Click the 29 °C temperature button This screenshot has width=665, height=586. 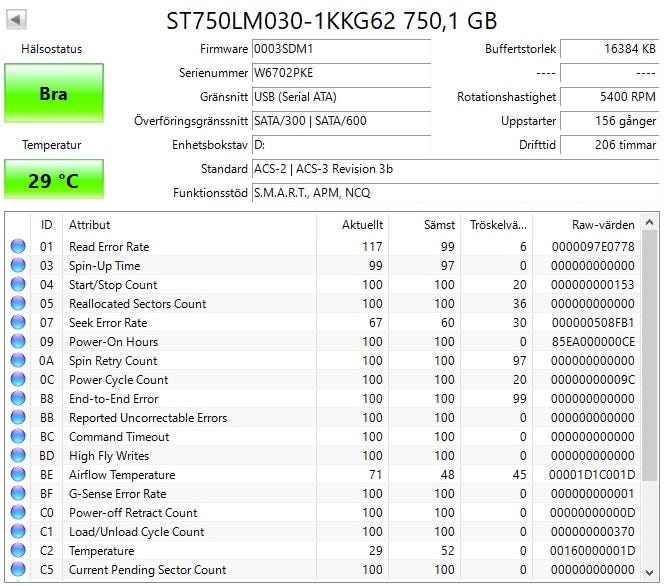(x=53, y=181)
